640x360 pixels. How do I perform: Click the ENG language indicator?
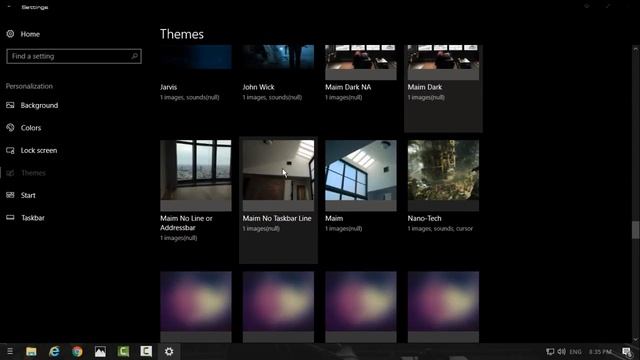pos(576,351)
